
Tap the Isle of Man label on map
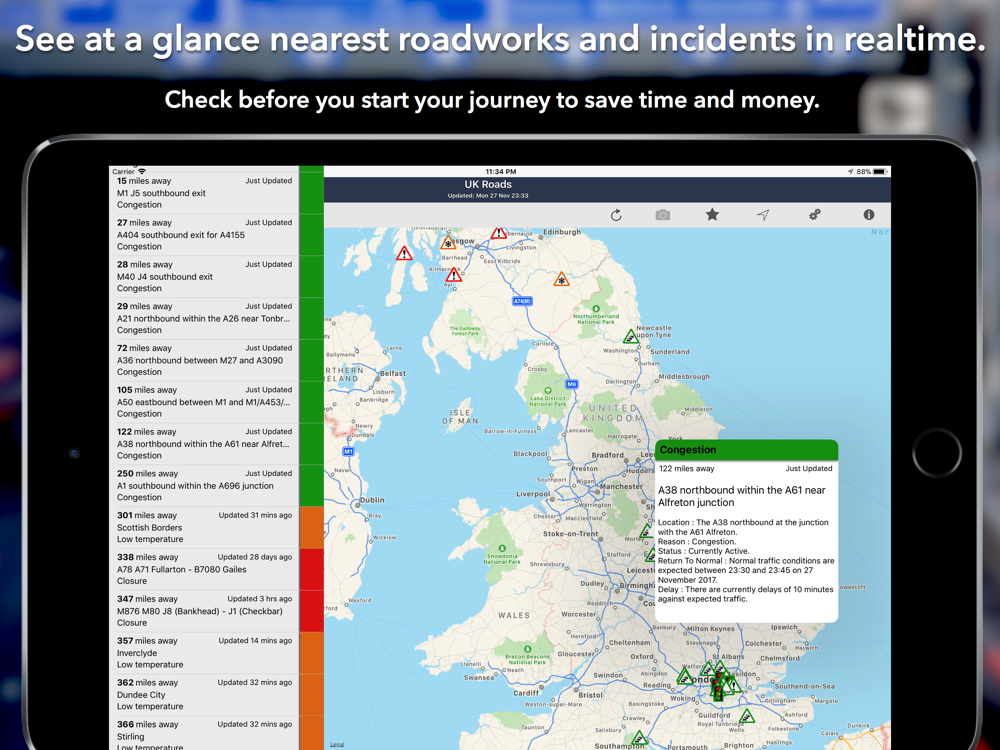460,416
